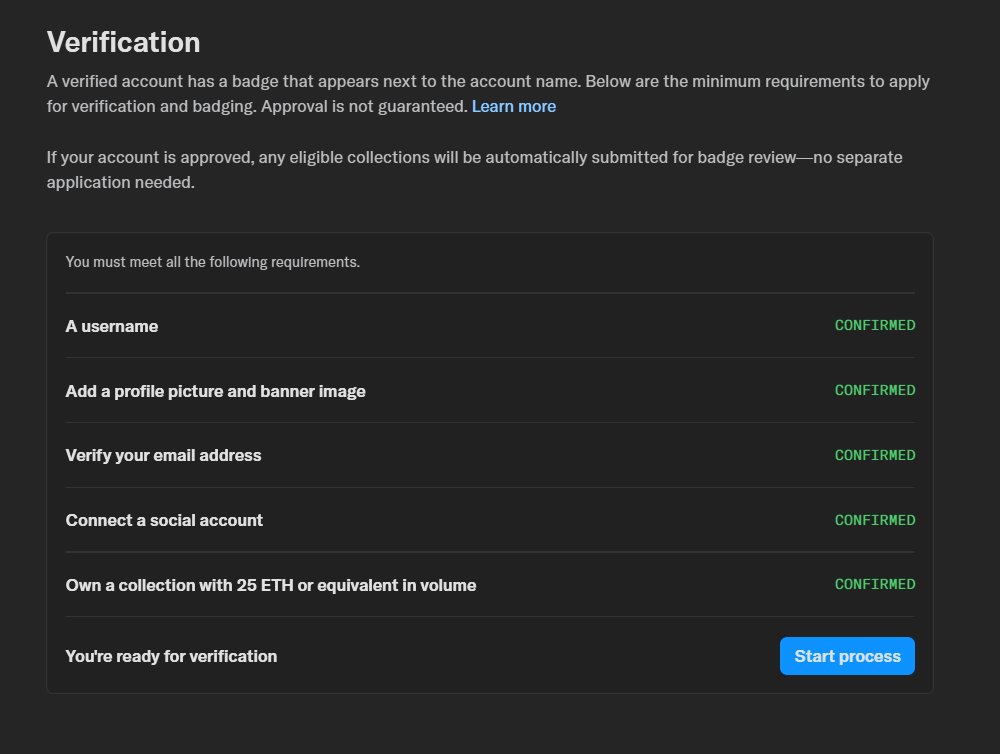This screenshot has height=754, width=1000.
Task: Click CONFIRMED status beside collection volume requirement
Action: click(x=875, y=584)
